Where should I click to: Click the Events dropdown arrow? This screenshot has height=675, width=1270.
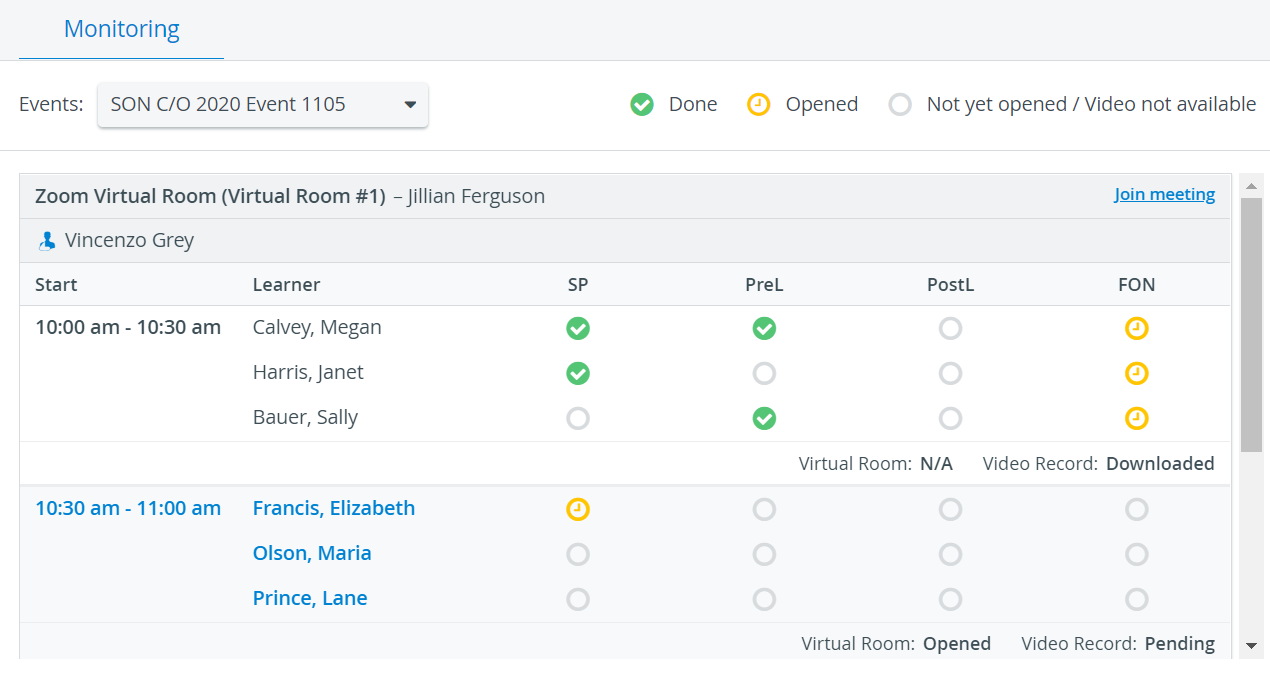[x=410, y=105]
